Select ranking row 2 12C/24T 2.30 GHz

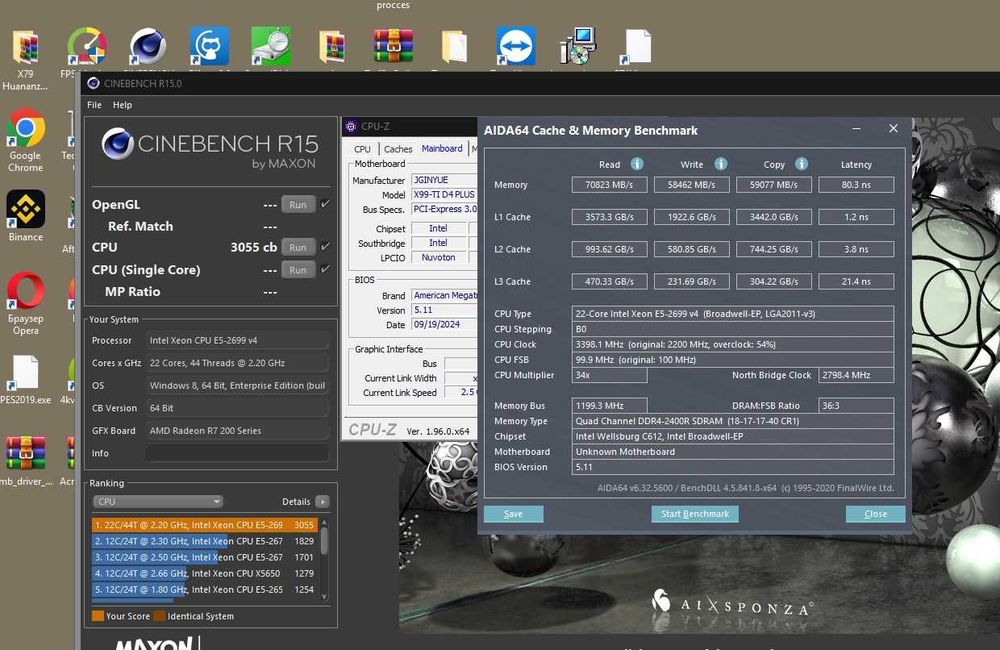205,541
